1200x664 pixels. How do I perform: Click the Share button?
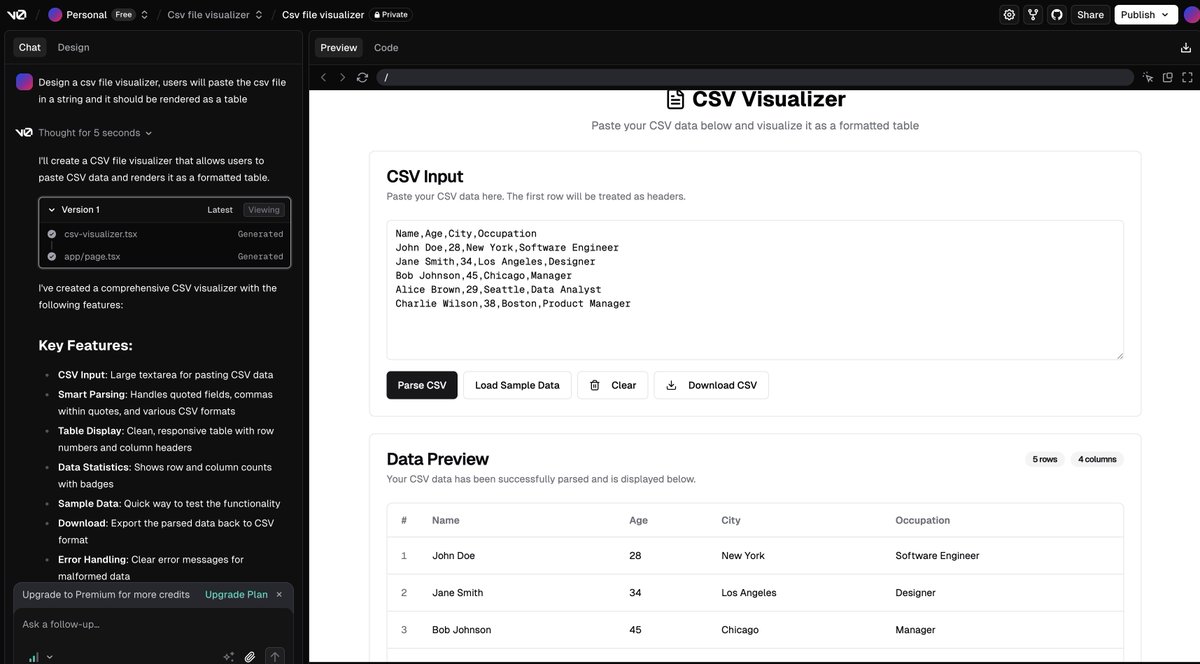coord(1090,15)
